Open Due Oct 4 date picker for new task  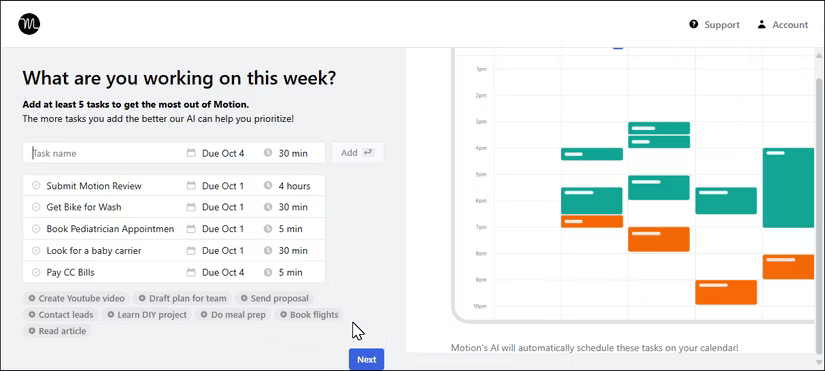pyautogui.click(x=216, y=153)
